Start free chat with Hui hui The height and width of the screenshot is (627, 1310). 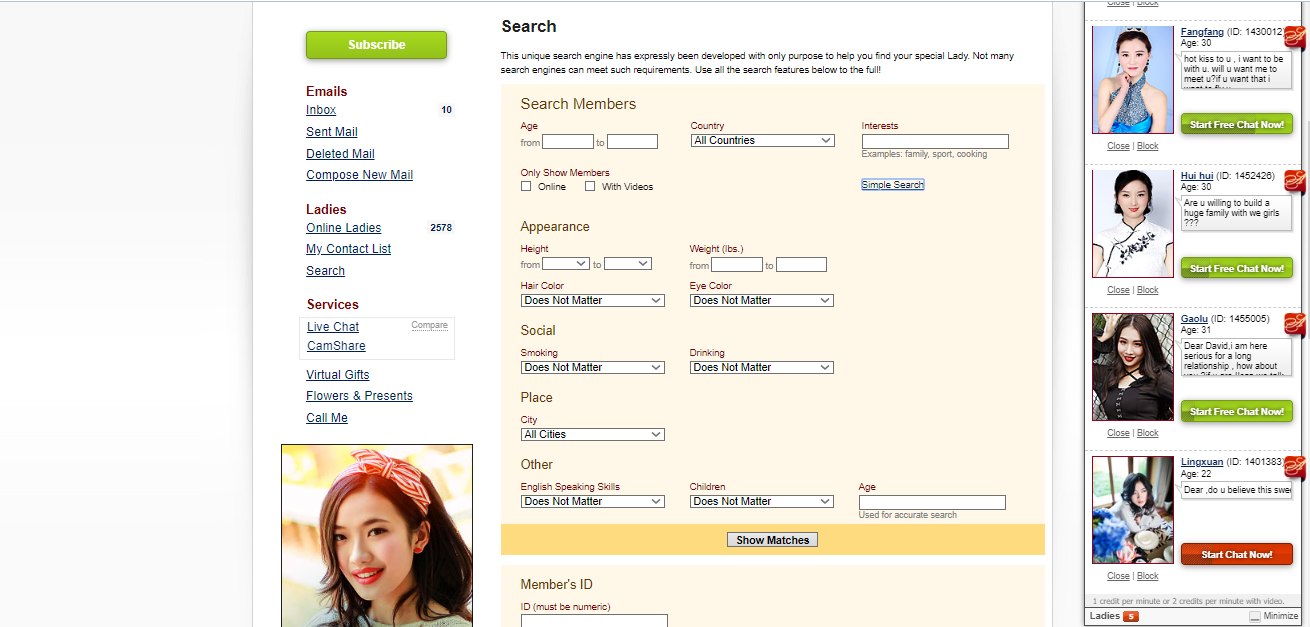click(1236, 268)
